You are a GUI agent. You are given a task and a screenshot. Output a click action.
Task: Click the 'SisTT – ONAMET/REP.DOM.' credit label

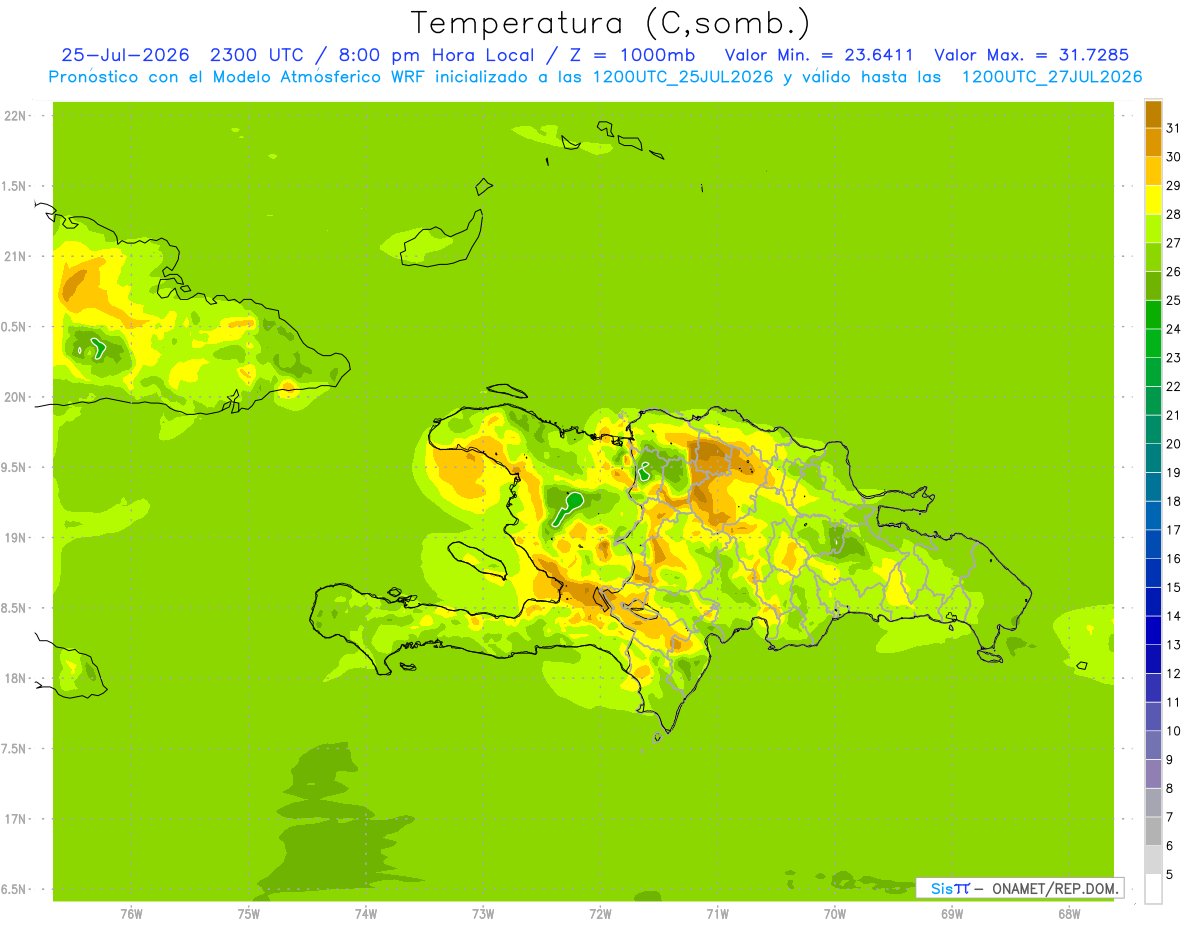tap(1021, 888)
